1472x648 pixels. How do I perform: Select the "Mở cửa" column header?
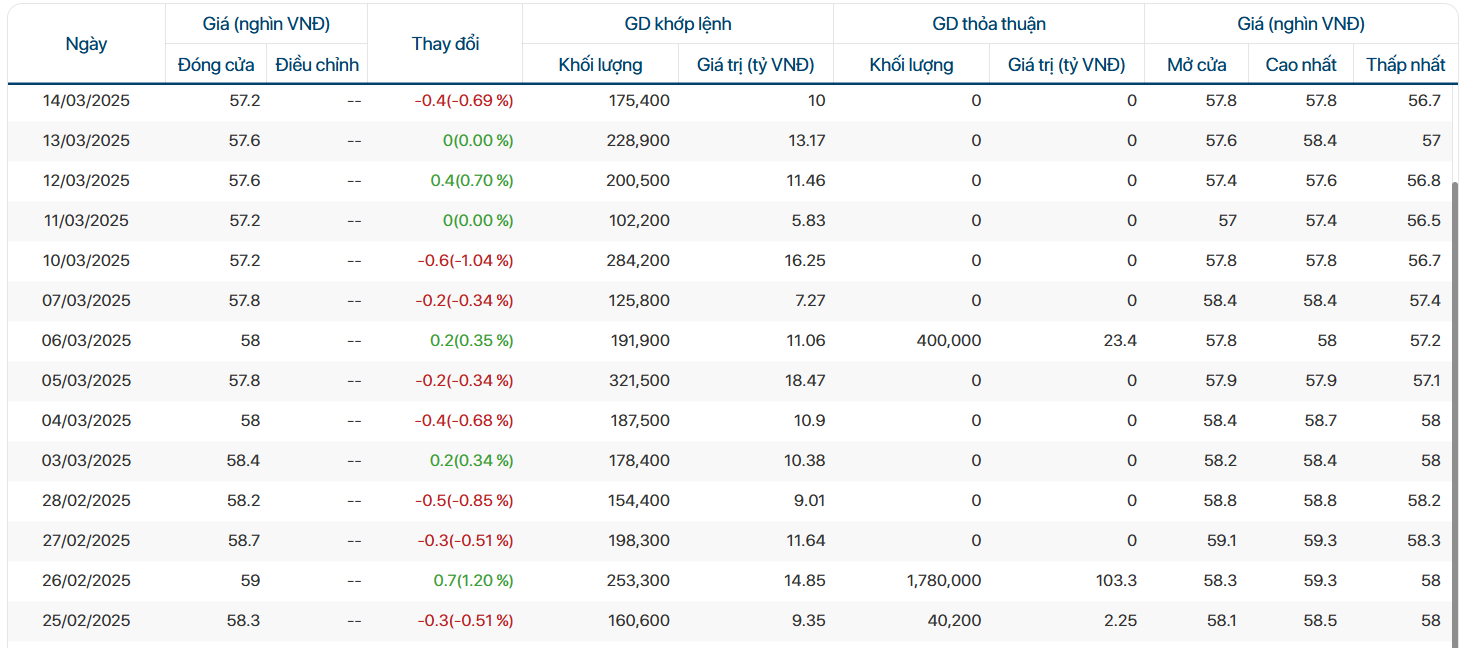click(x=1197, y=65)
